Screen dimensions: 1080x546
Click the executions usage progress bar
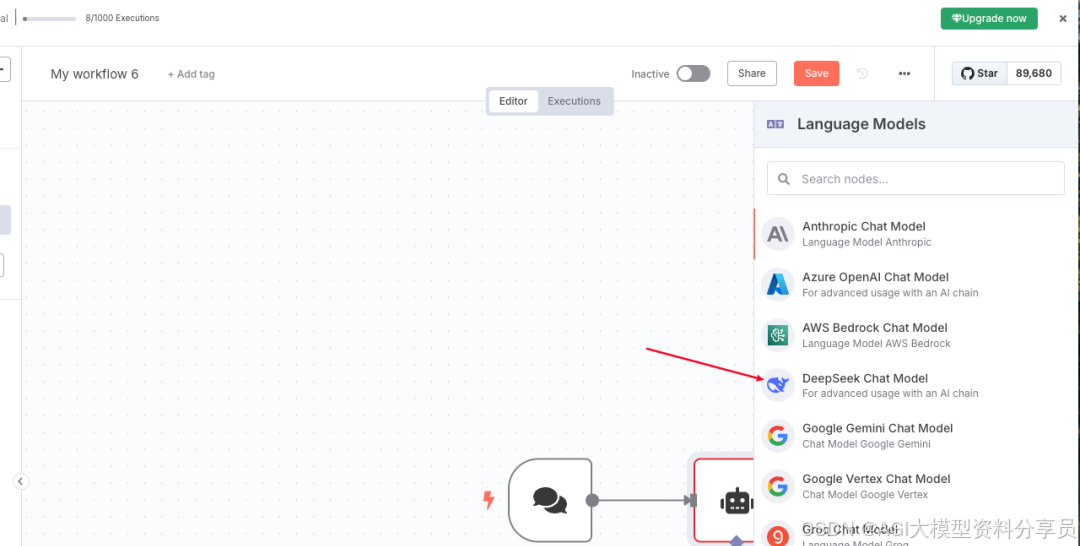(x=49, y=19)
